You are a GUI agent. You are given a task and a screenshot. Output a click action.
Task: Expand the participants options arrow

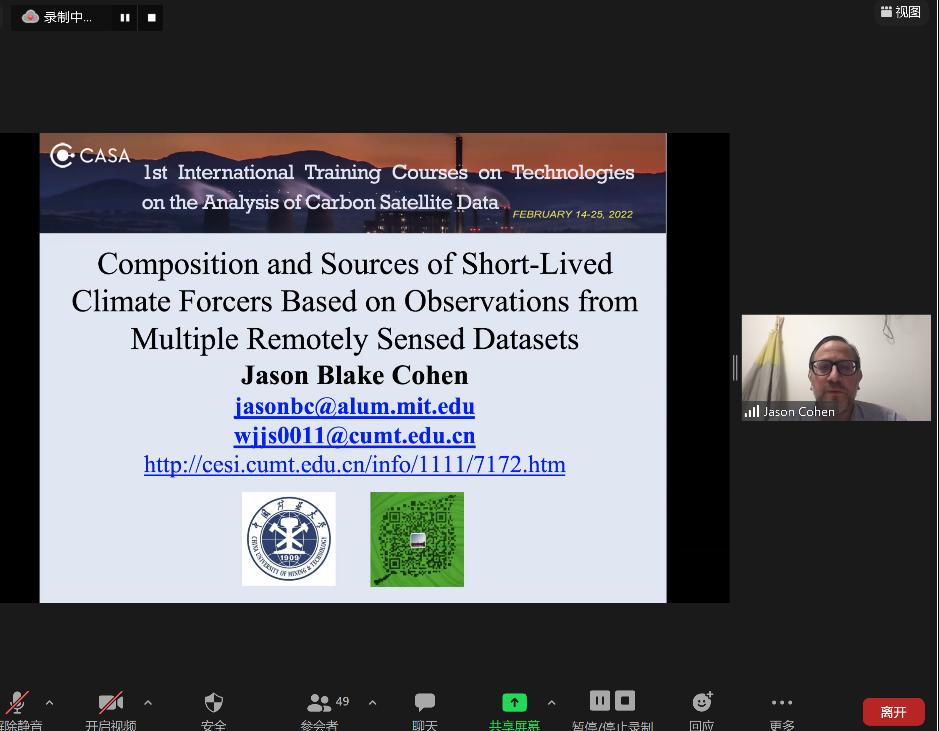tap(372, 703)
